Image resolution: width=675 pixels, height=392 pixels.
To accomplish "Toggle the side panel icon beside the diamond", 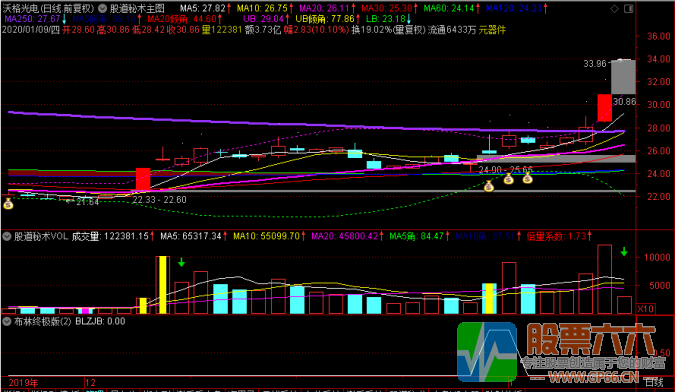I will point(629,9).
